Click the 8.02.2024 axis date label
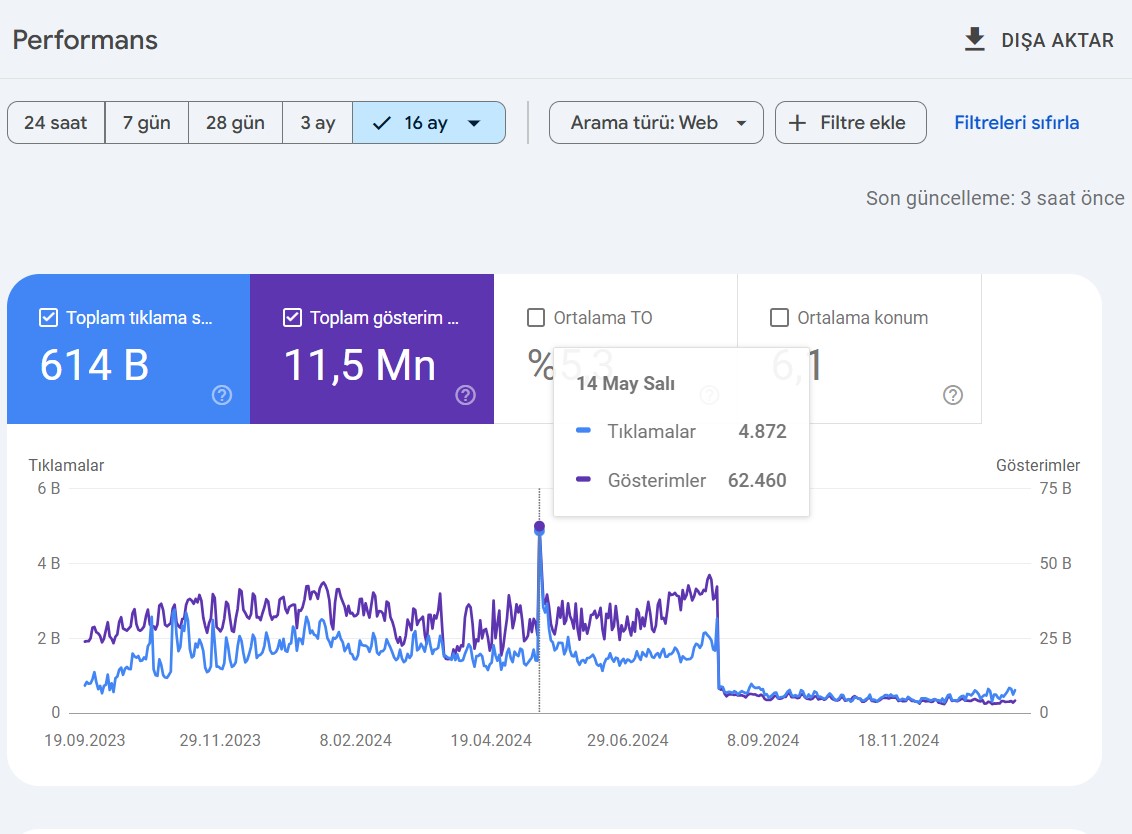The image size is (1132, 834). [x=356, y=740]
